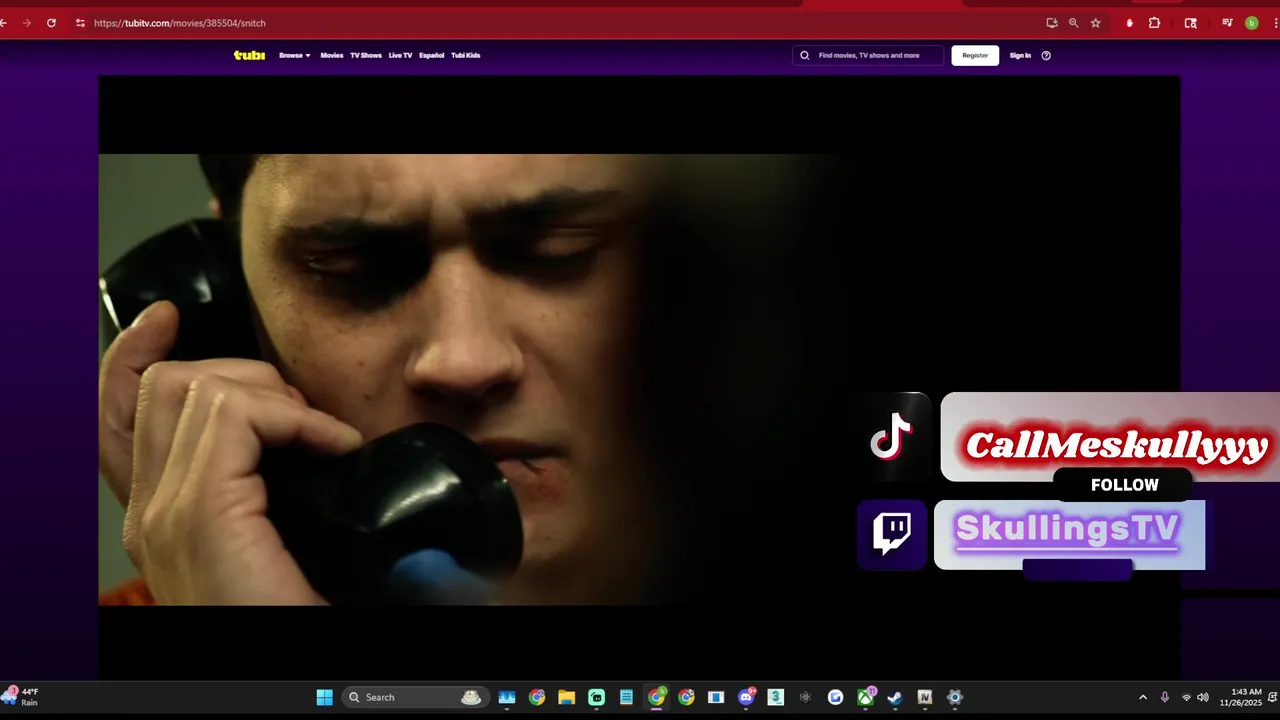Open the notification bell icon
1280x720 pixels.
click(1272, 697)
